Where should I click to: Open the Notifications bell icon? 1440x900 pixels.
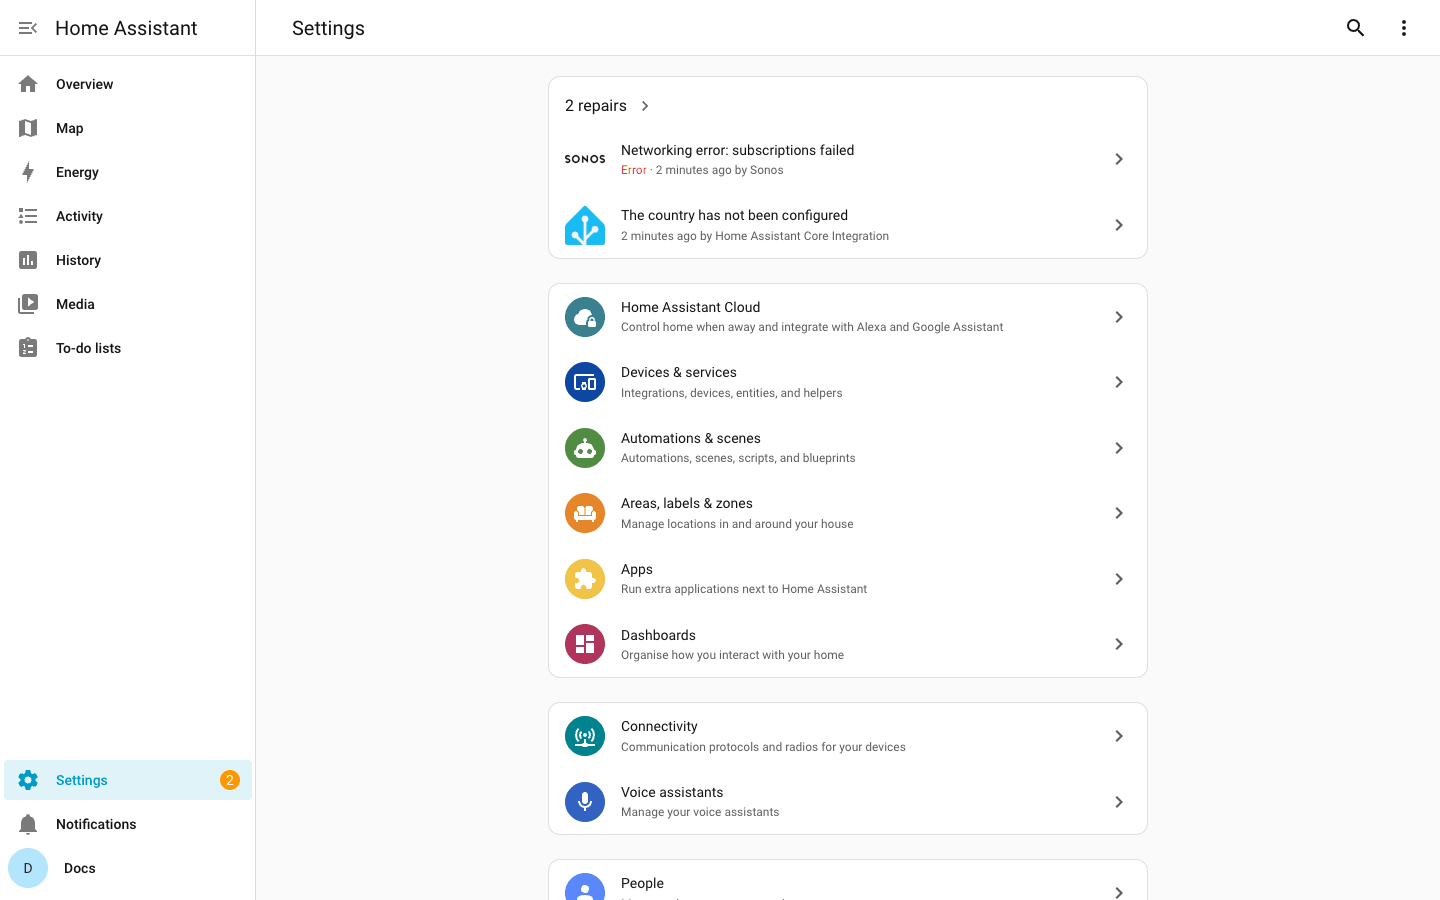pyautogui.click(x=28, y=824)
